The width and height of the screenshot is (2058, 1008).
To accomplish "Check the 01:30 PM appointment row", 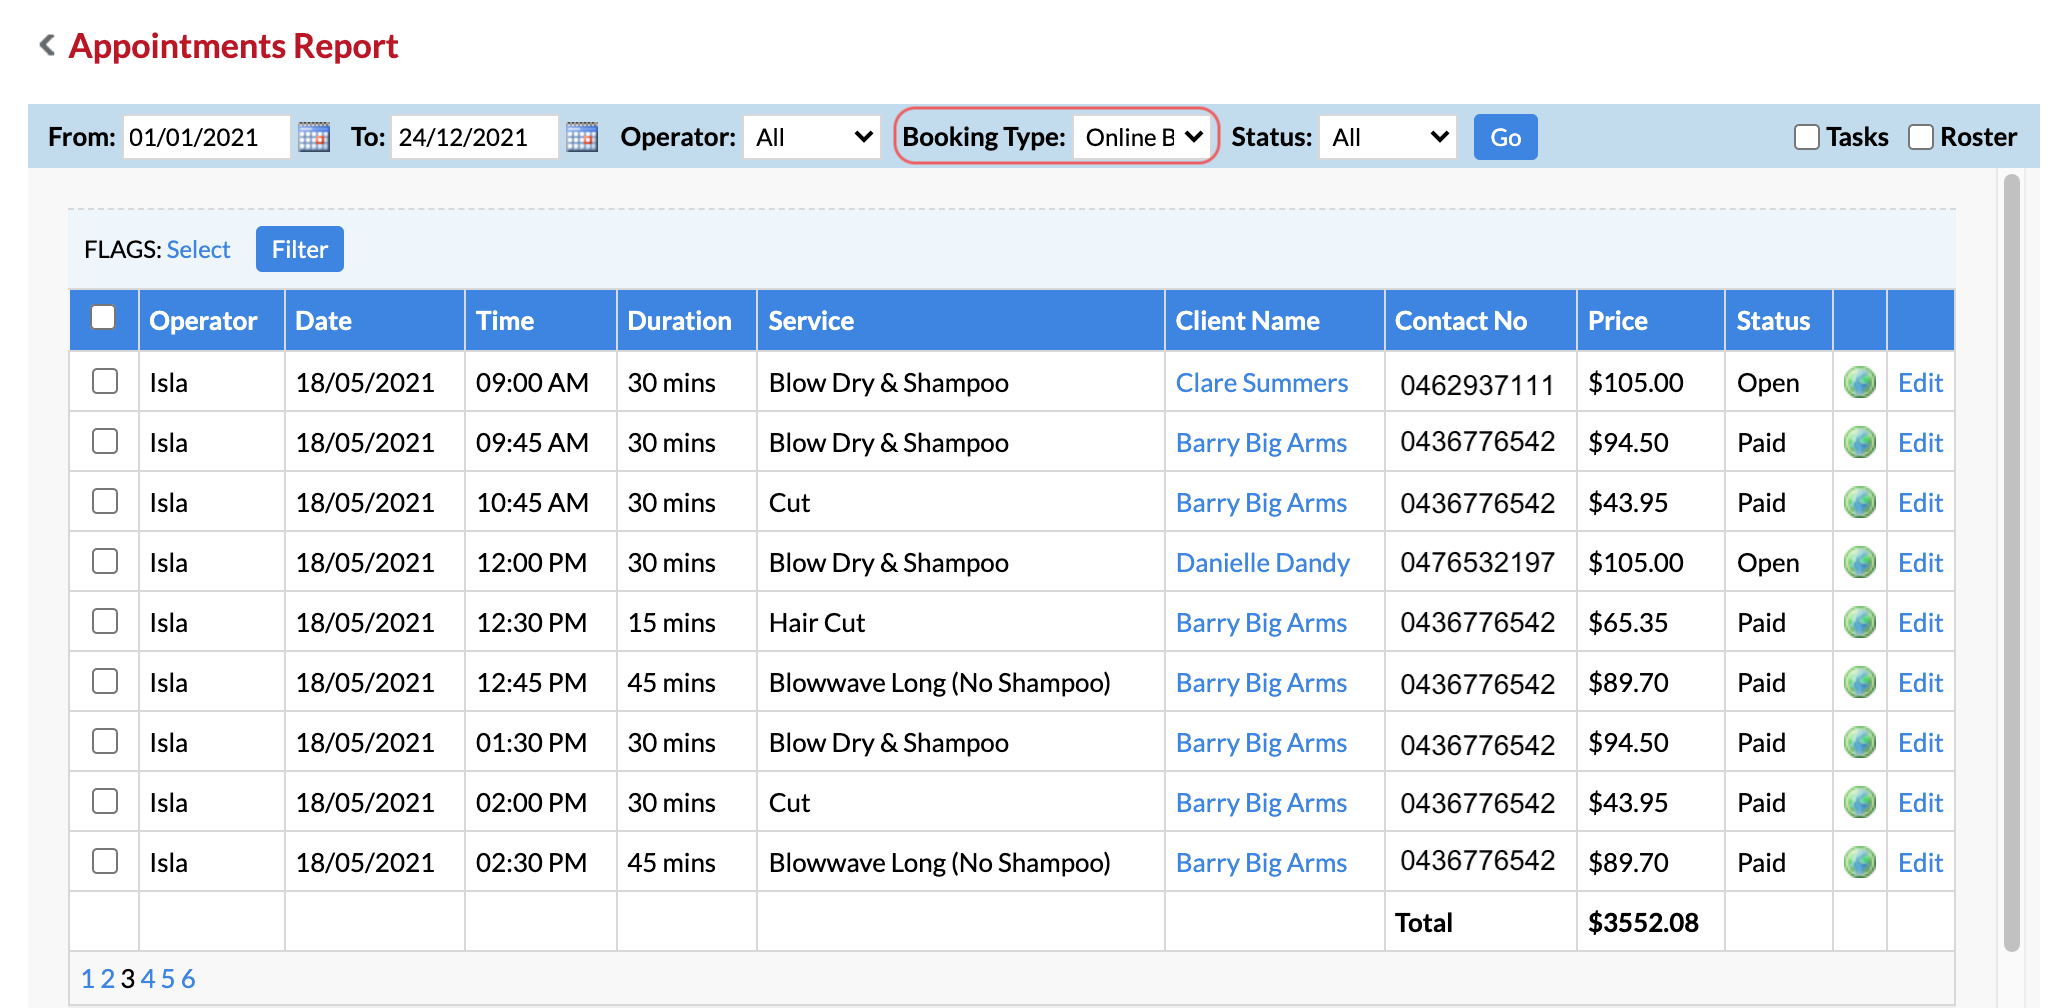I will tap(105, 741).
